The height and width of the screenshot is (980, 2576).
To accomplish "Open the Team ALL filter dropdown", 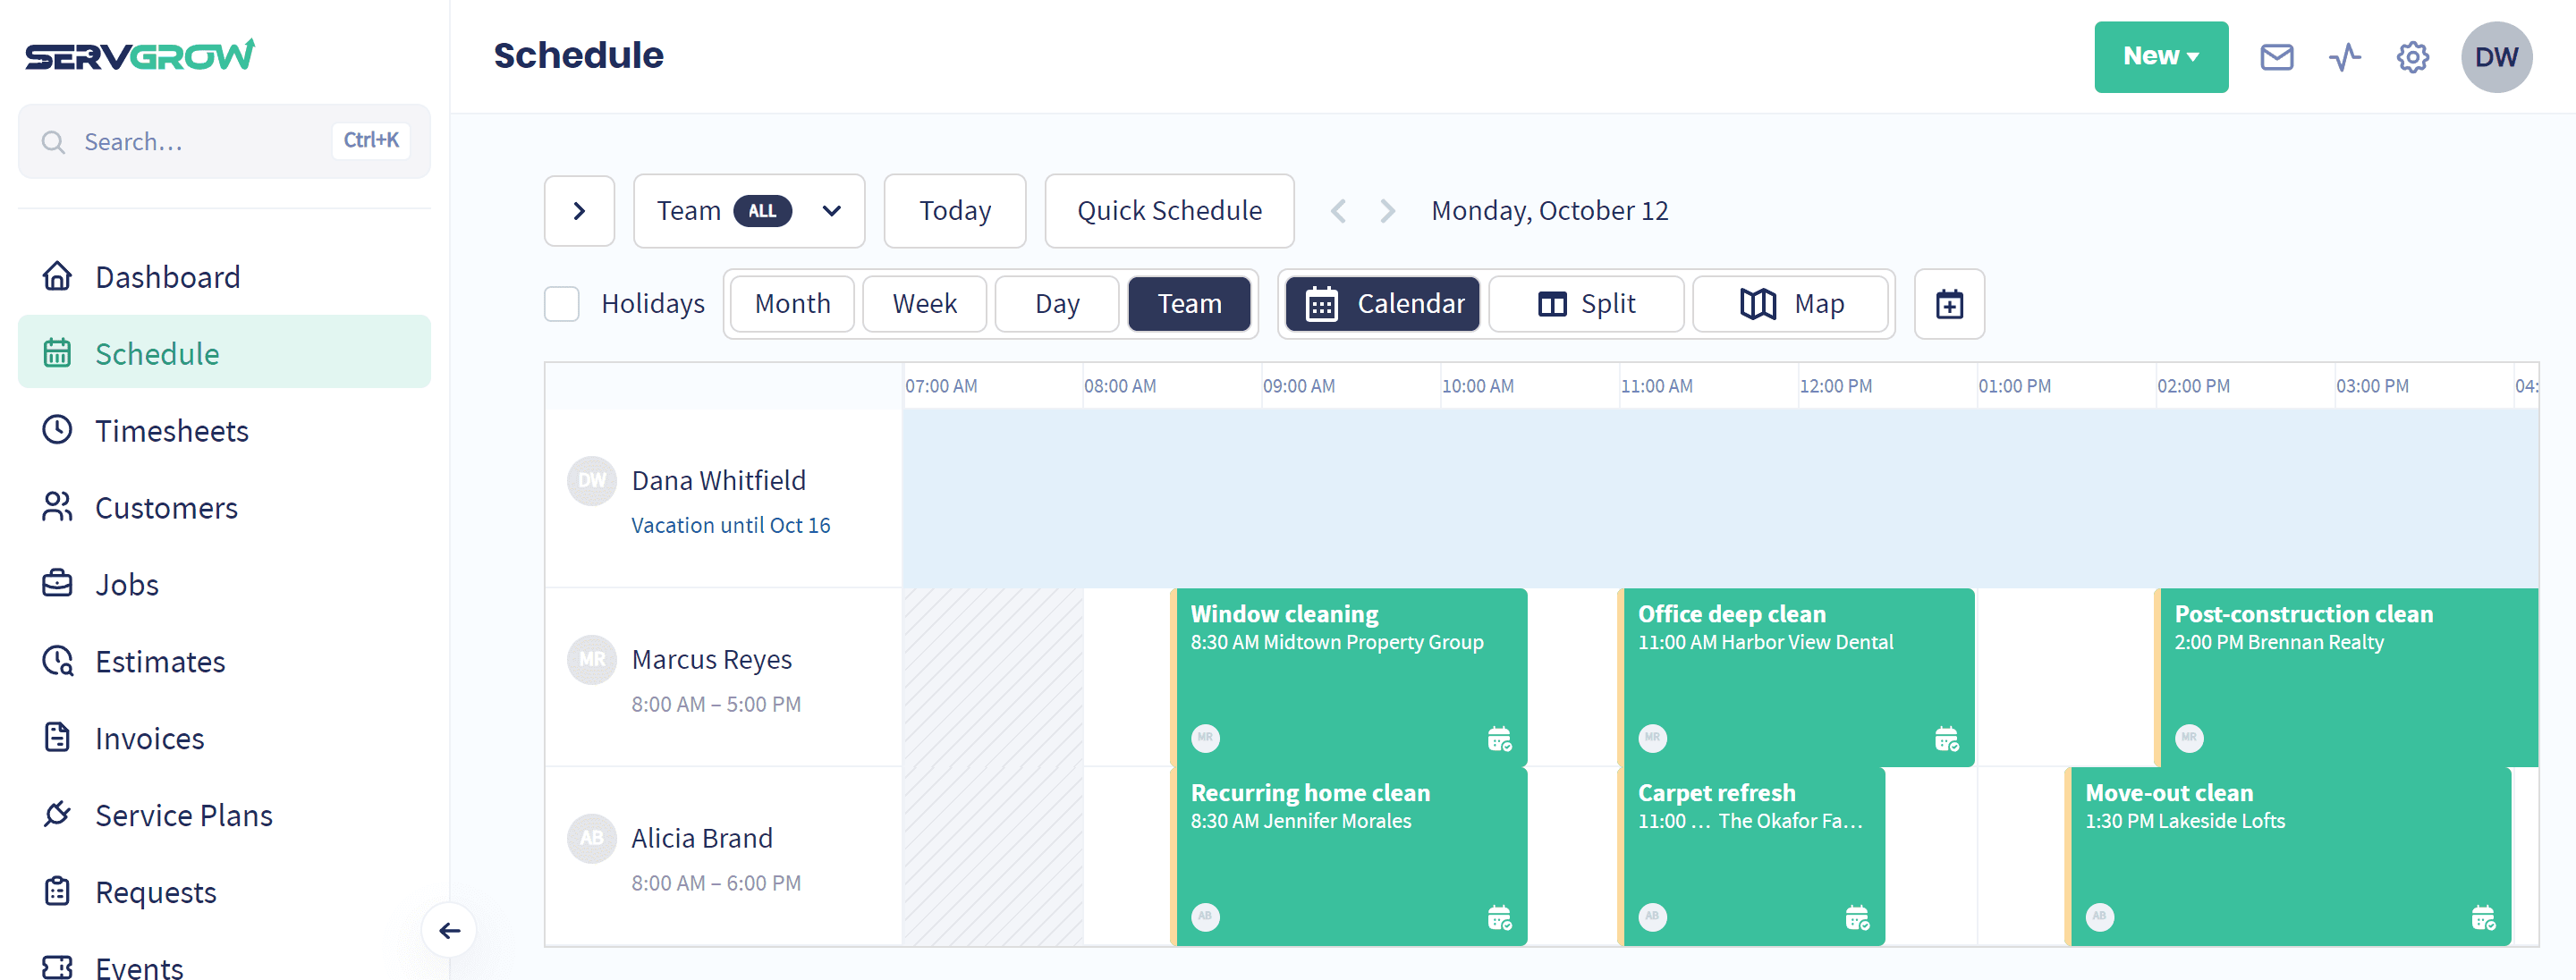I will (x=749, y=211).
